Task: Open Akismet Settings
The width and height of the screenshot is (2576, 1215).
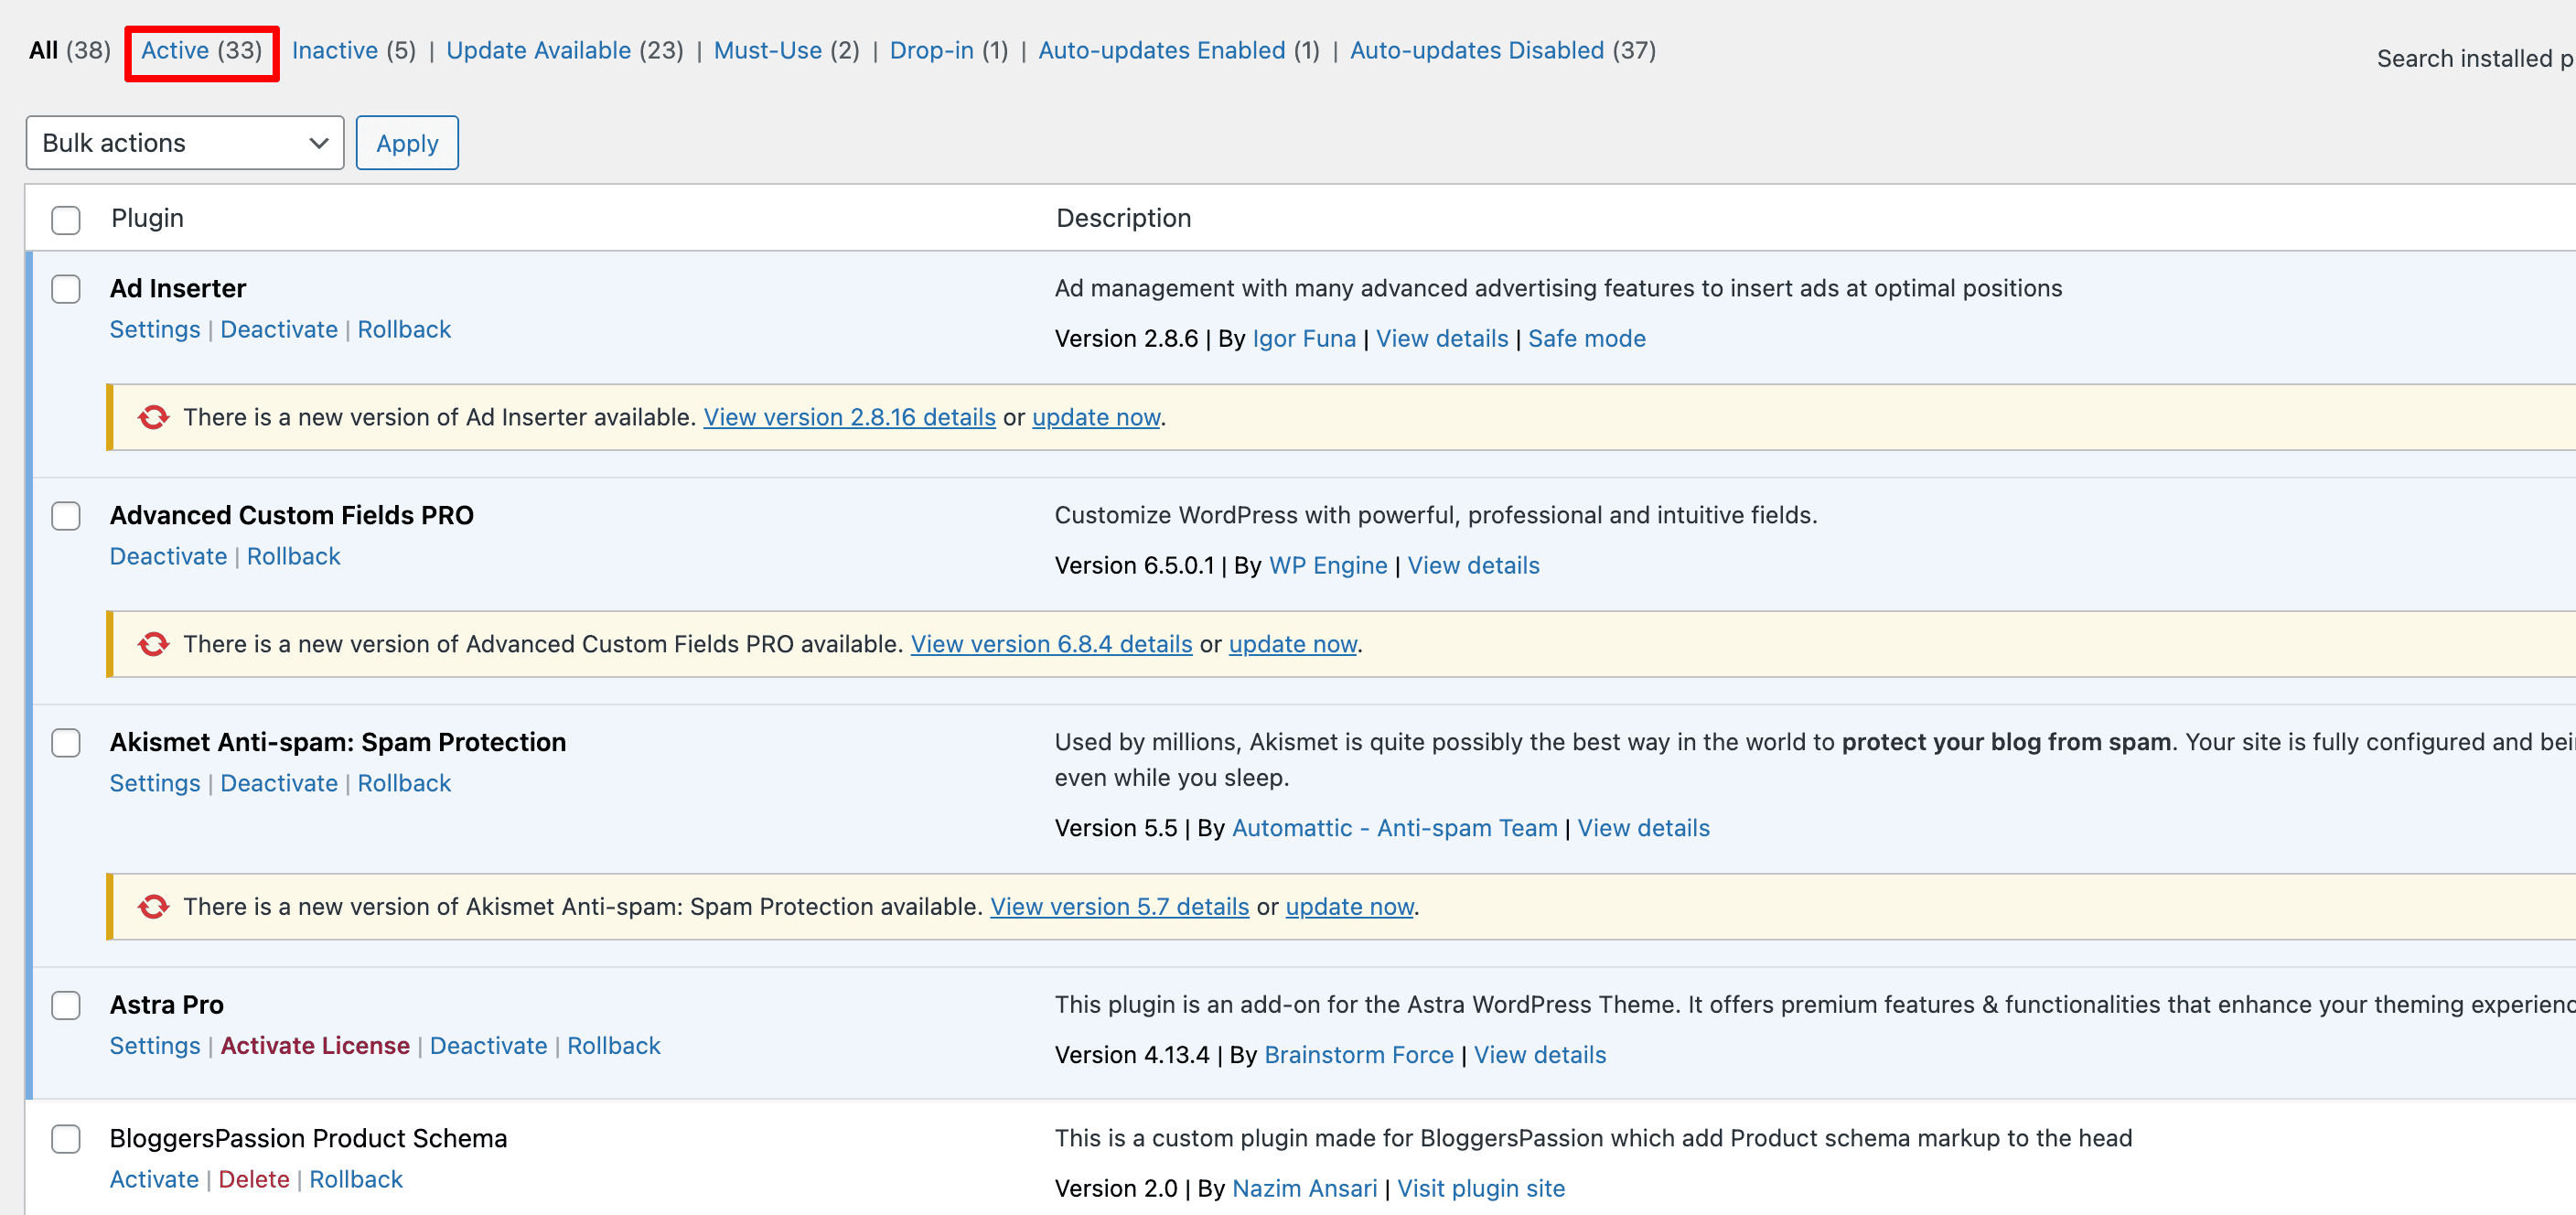Action: pyautogui.click(x=155, y=784)
